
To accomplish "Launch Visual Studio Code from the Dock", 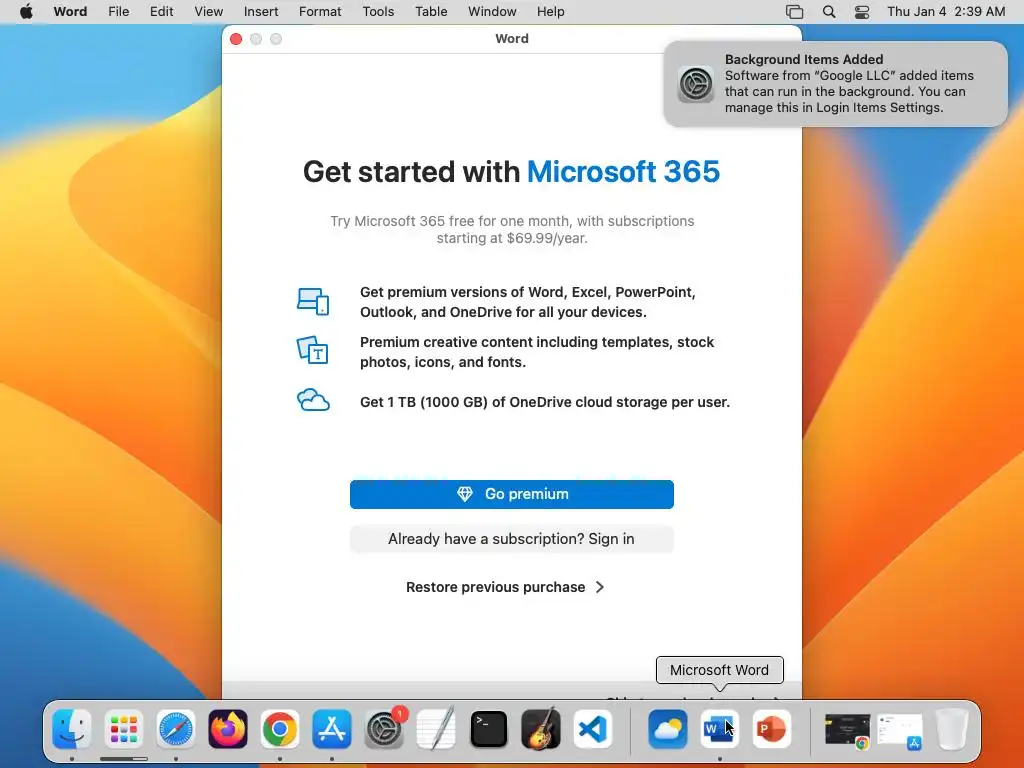I will coord(593,729).
